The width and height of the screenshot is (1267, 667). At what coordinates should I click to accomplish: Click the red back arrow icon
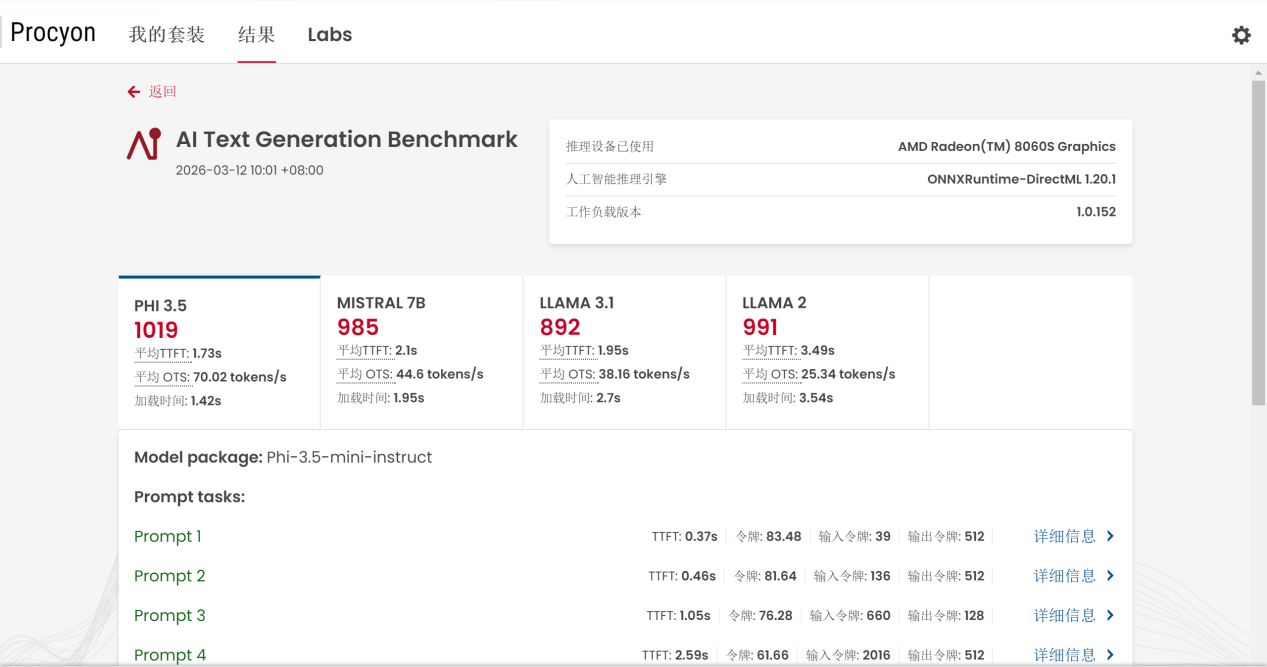[134, 92]
